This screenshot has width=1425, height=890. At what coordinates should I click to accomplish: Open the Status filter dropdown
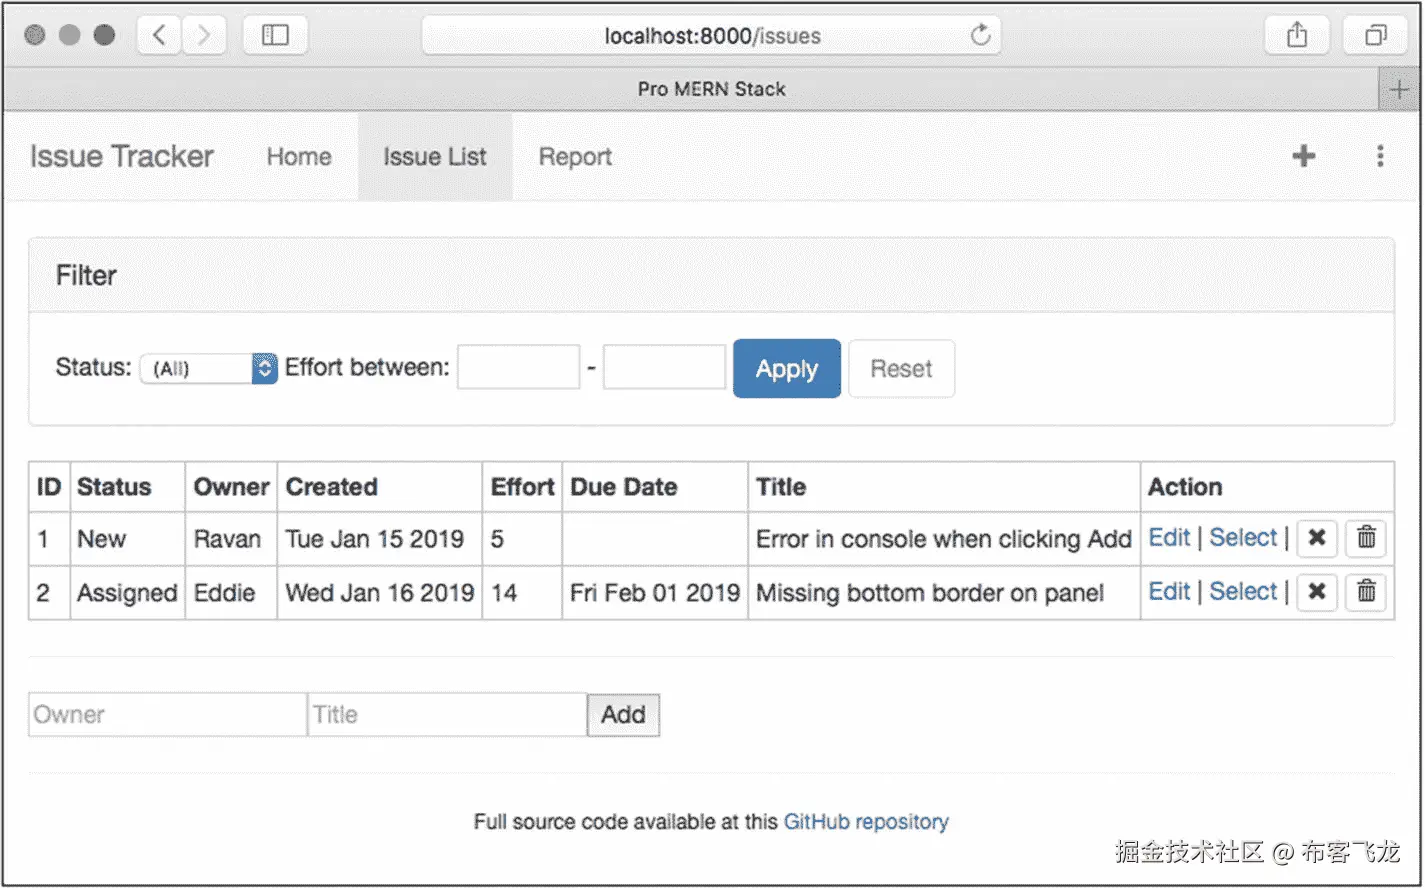pos(208,368)
